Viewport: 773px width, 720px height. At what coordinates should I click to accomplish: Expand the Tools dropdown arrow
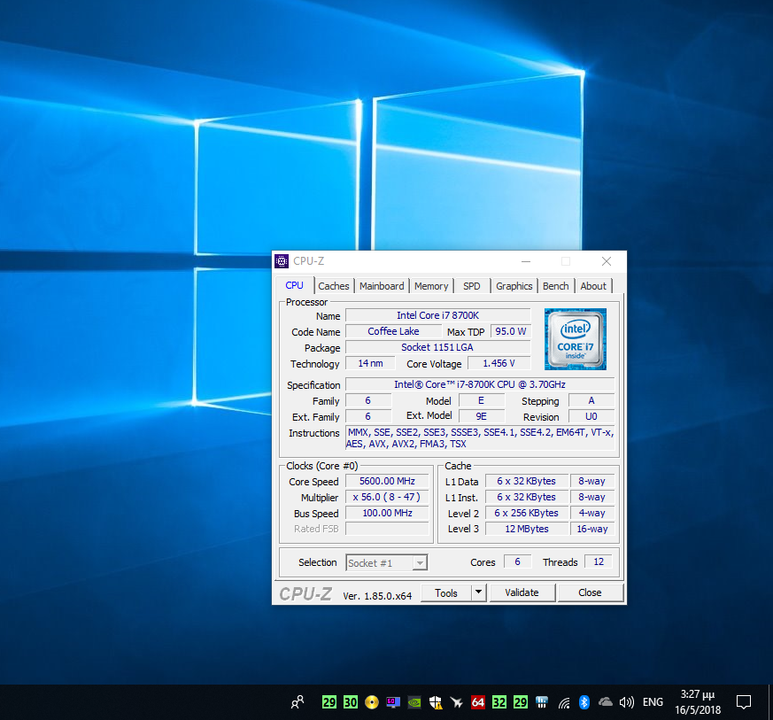(x=479, y=593)
